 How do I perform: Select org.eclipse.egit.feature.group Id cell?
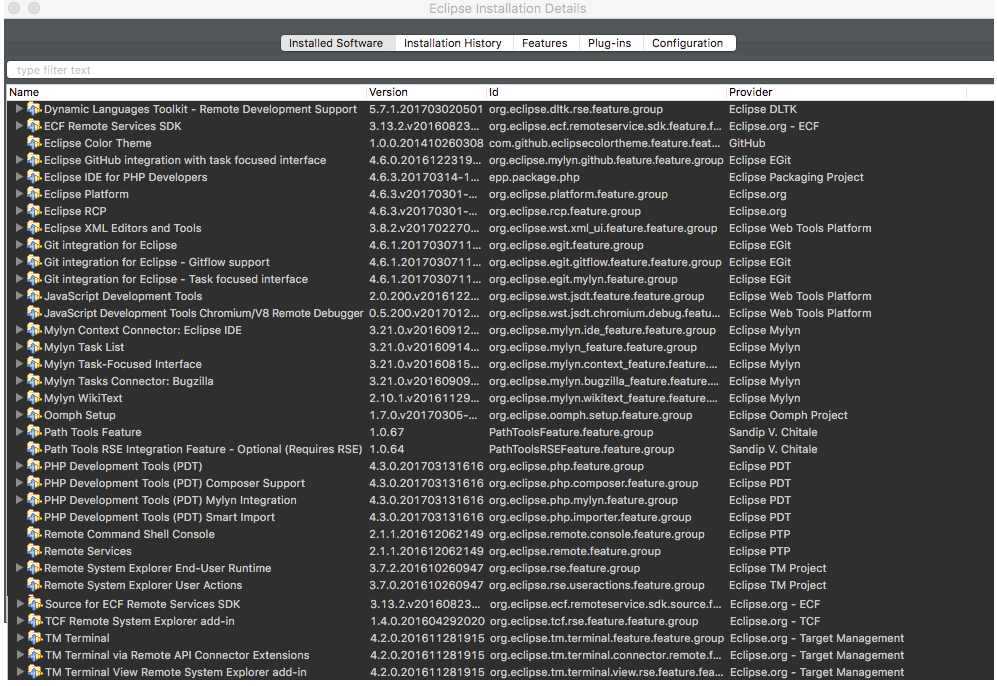[x=566, y=245]
